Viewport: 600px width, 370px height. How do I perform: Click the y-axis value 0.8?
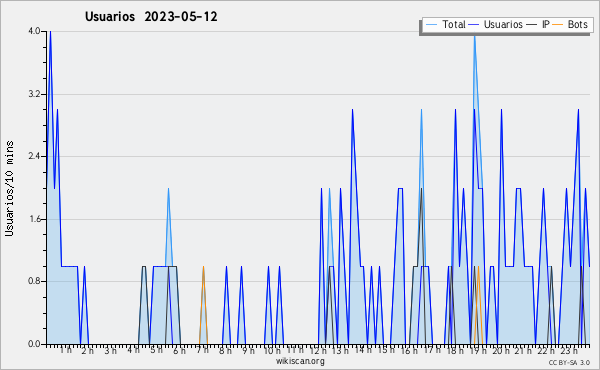click(34, 282)
